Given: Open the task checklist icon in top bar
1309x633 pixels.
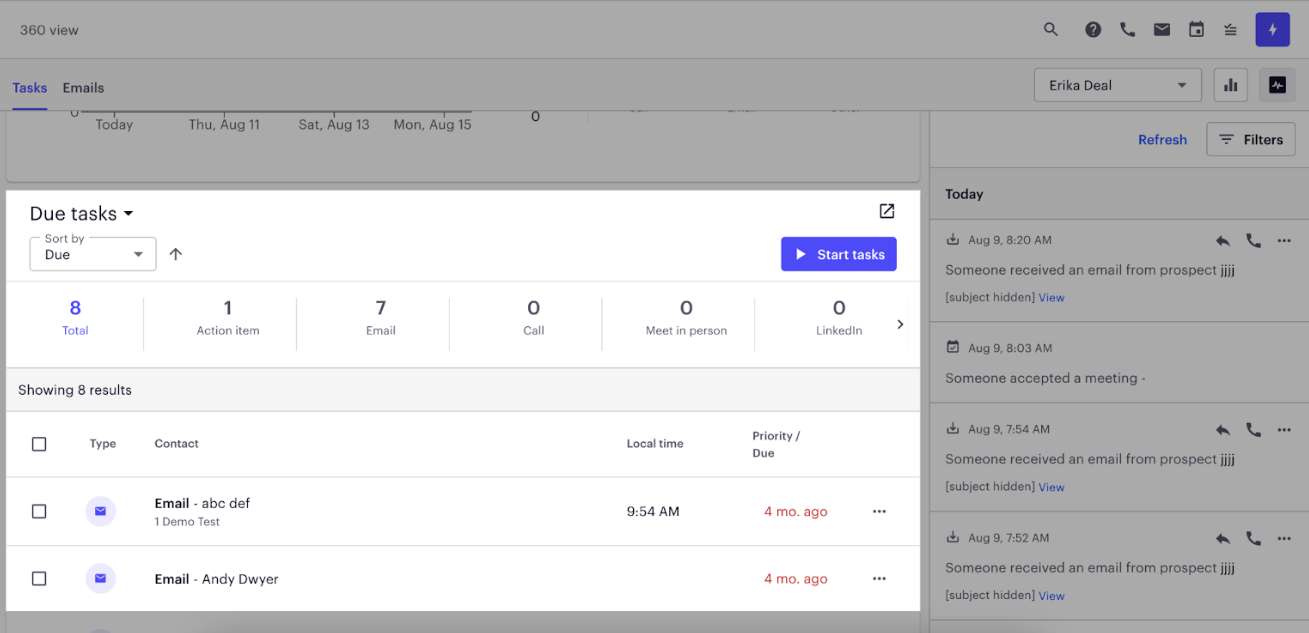Looking at the screenshot, I should pyautogui.click(x=1231, y=30).
